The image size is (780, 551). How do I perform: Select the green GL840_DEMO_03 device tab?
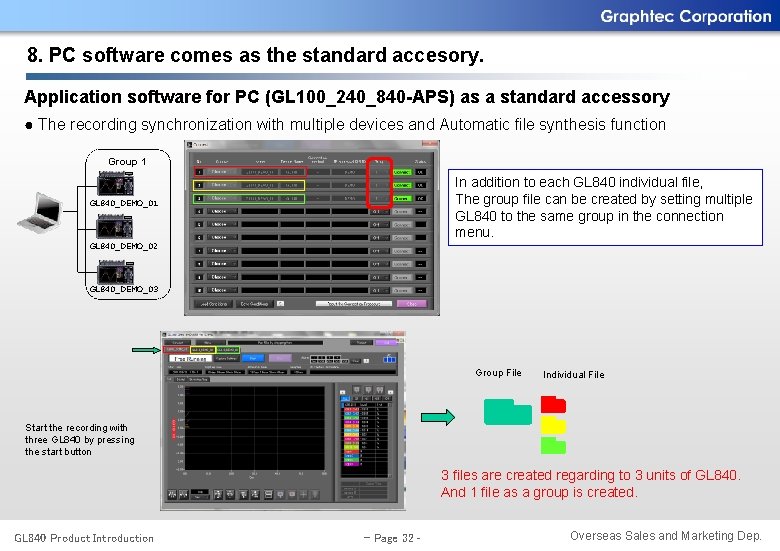pyautogui.click(x=228, y=350)
